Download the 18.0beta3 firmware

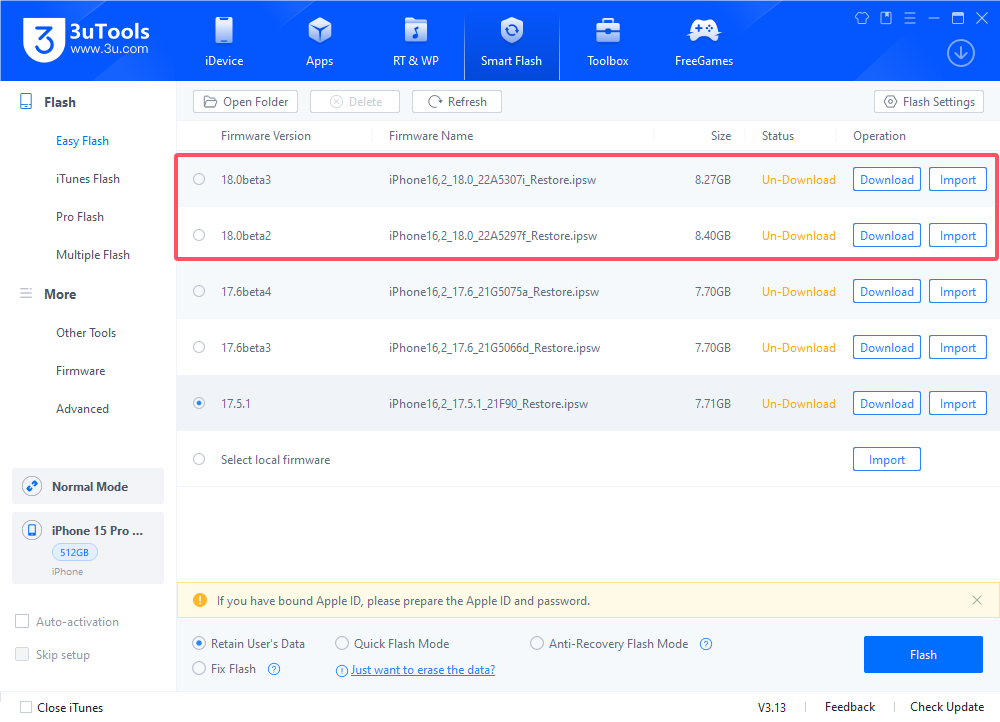(x=887, y=180)
